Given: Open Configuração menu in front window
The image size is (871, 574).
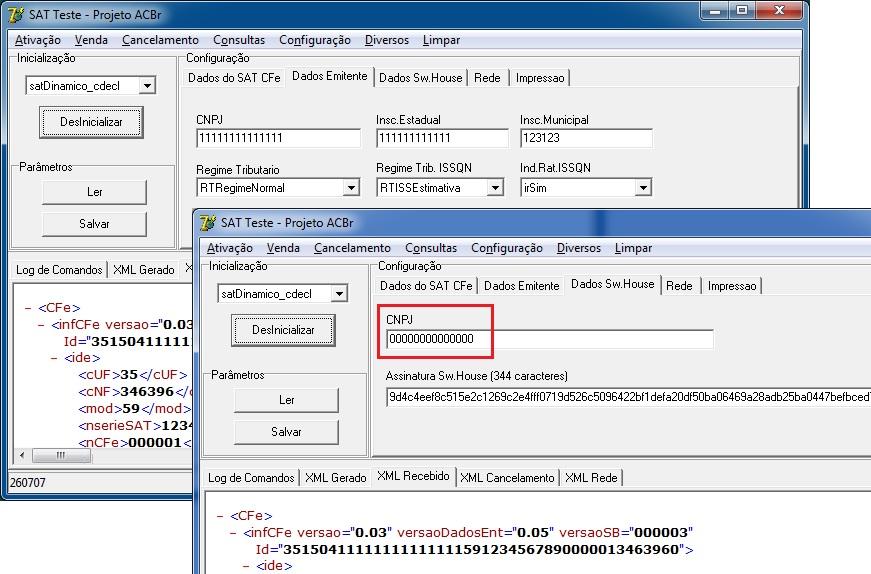Looking at the screenshot, I should point(507,248).
